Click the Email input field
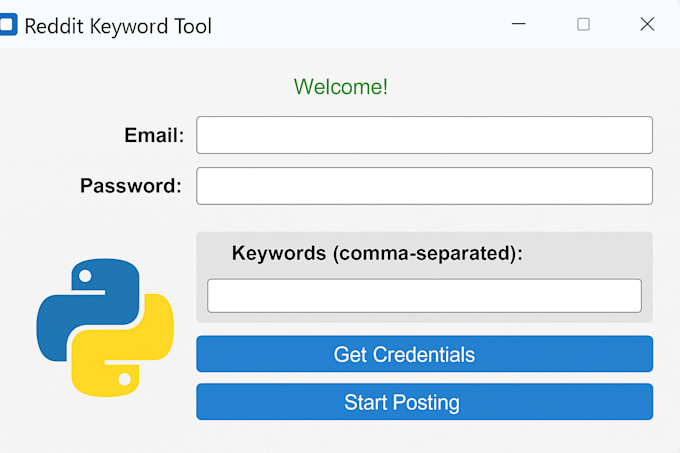 pos(424,135)
